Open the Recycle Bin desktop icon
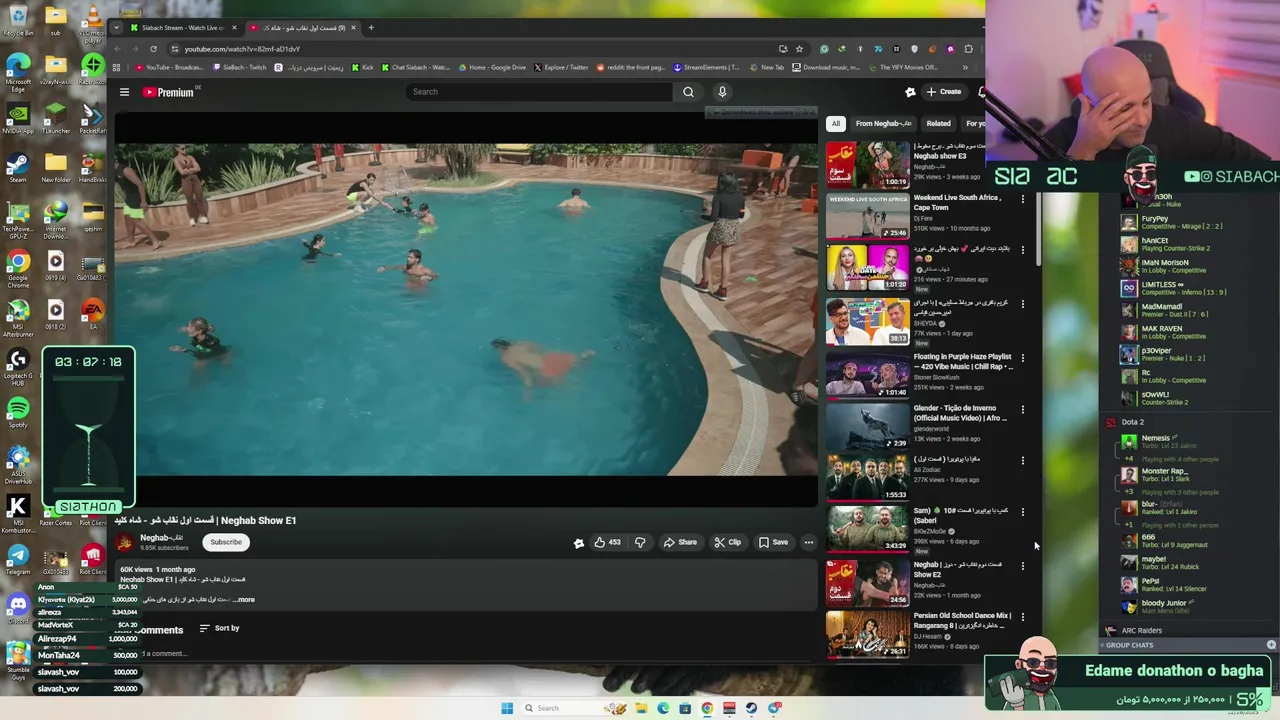Viewport: 1280px width, 720px height. click(18, 19)
